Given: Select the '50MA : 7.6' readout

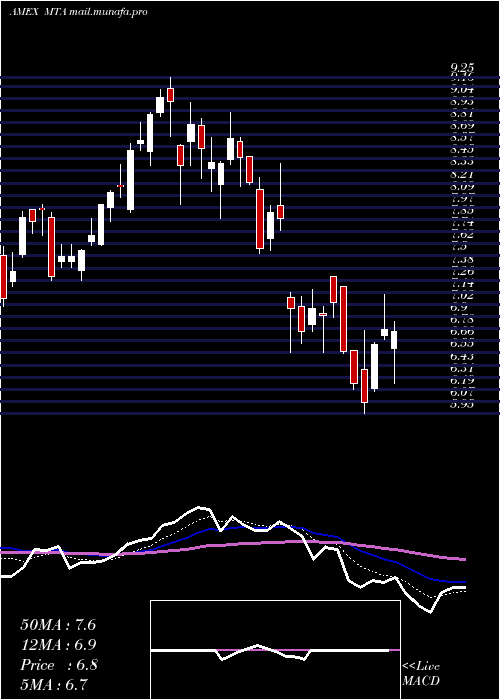Looking at the screenshot, I should (58, 625).
